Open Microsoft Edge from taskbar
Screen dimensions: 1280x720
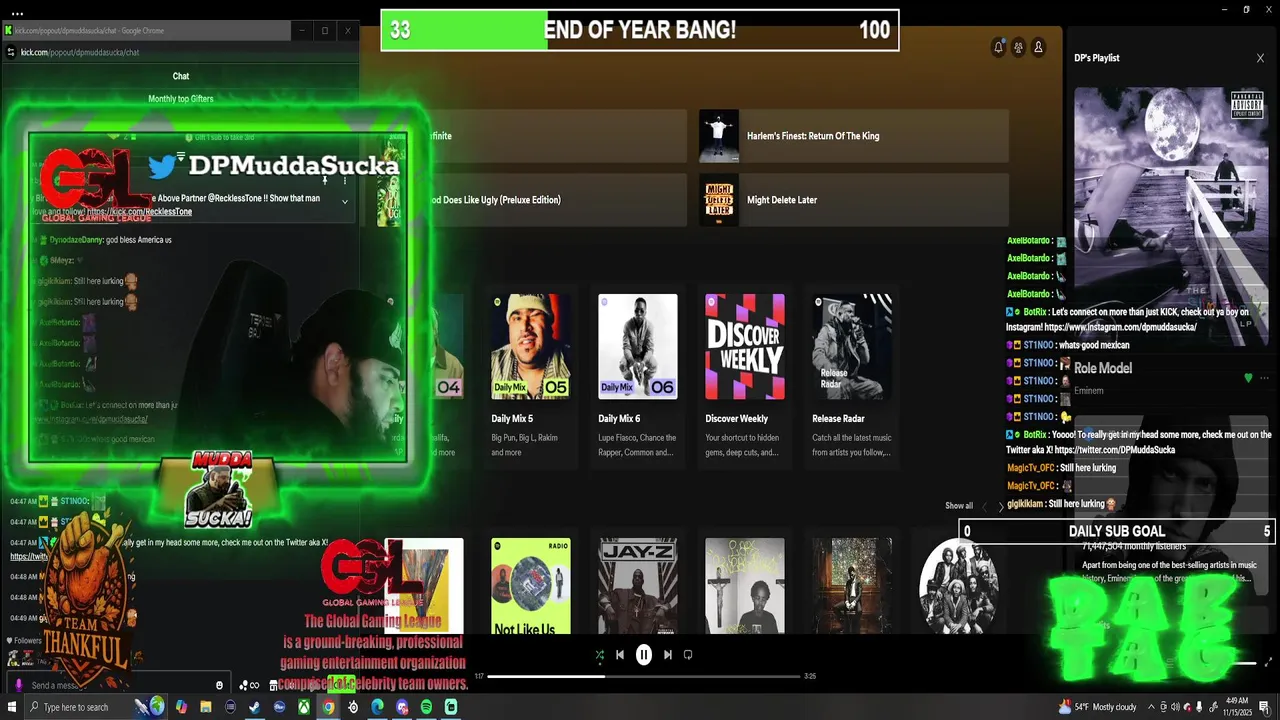pos(377,707)
